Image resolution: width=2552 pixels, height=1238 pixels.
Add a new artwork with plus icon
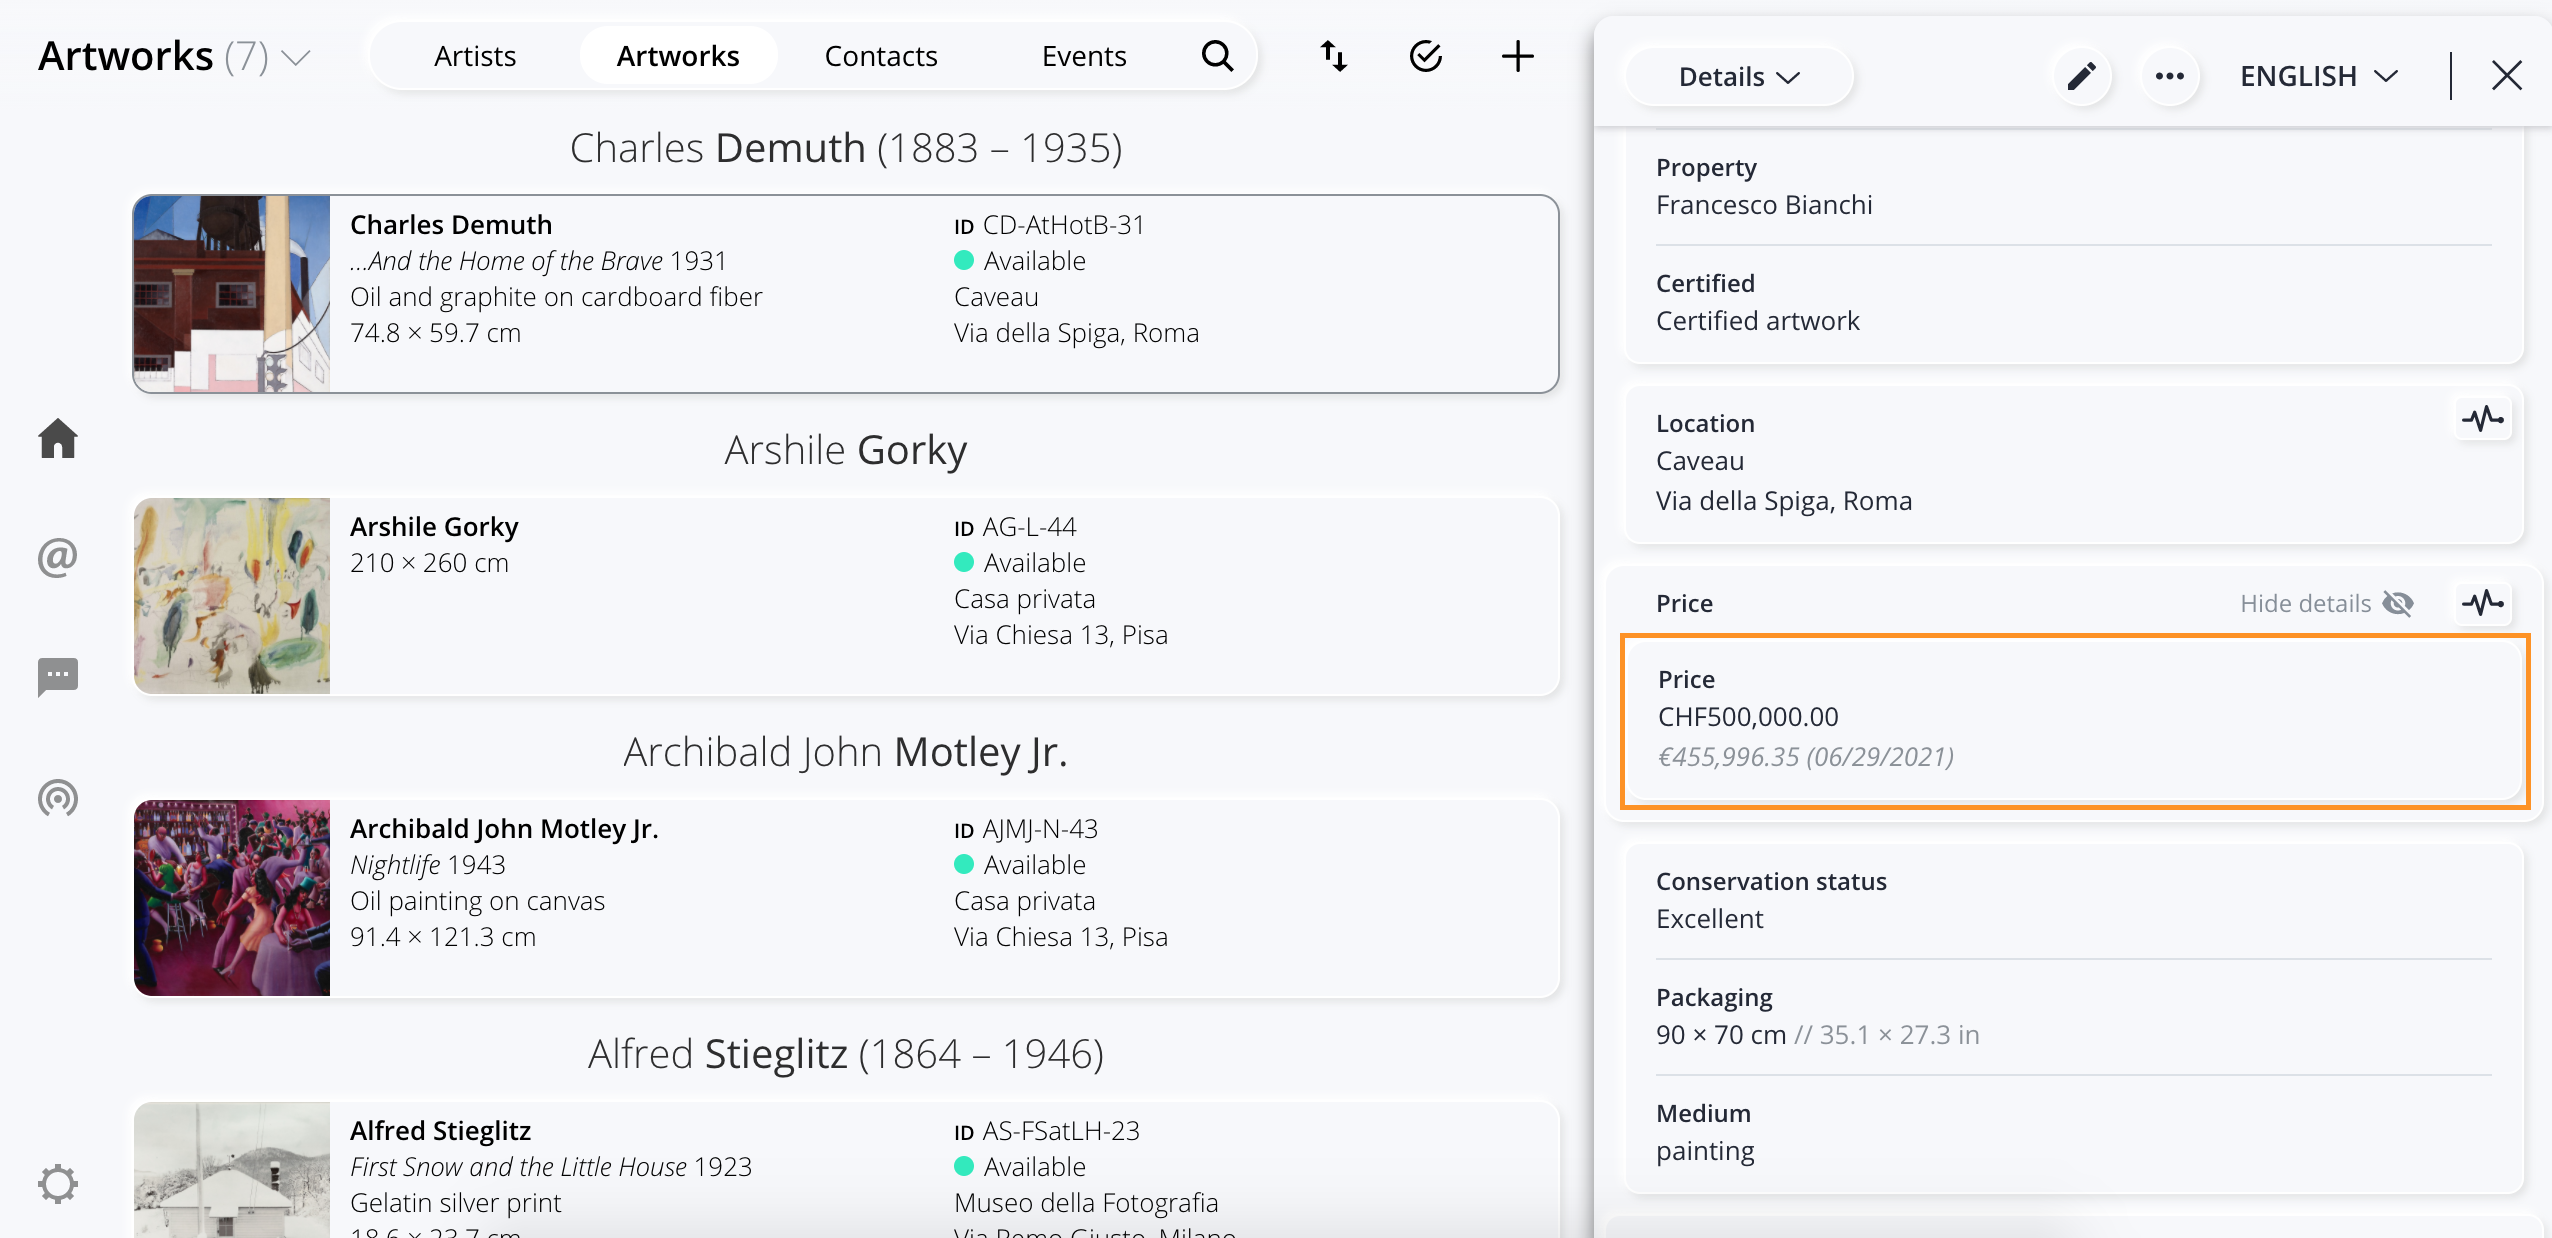1518,56
